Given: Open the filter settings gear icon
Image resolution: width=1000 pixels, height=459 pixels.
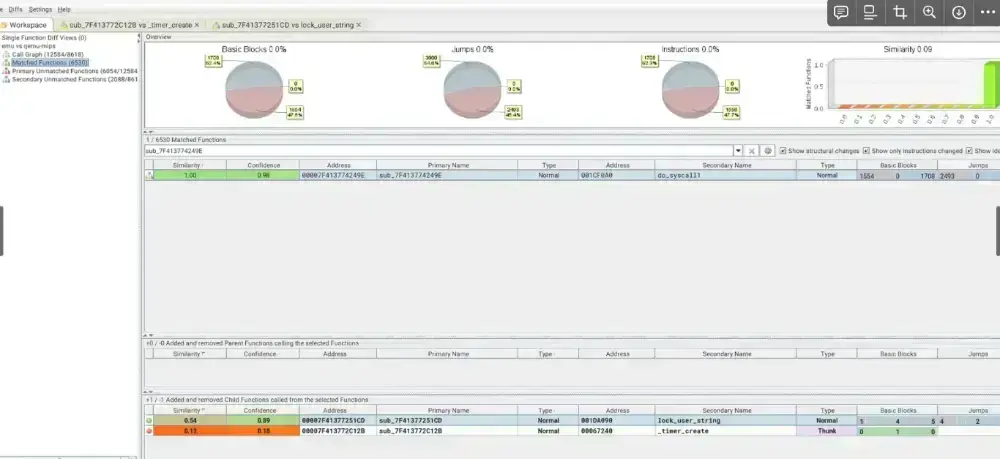Looking at the screenshot, I should point(768,150).
